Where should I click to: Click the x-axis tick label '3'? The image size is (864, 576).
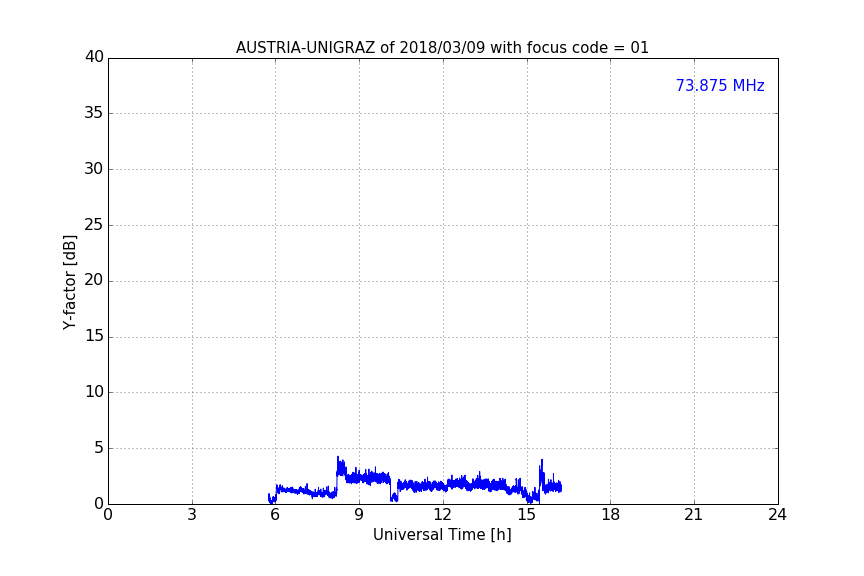[192, 515]
